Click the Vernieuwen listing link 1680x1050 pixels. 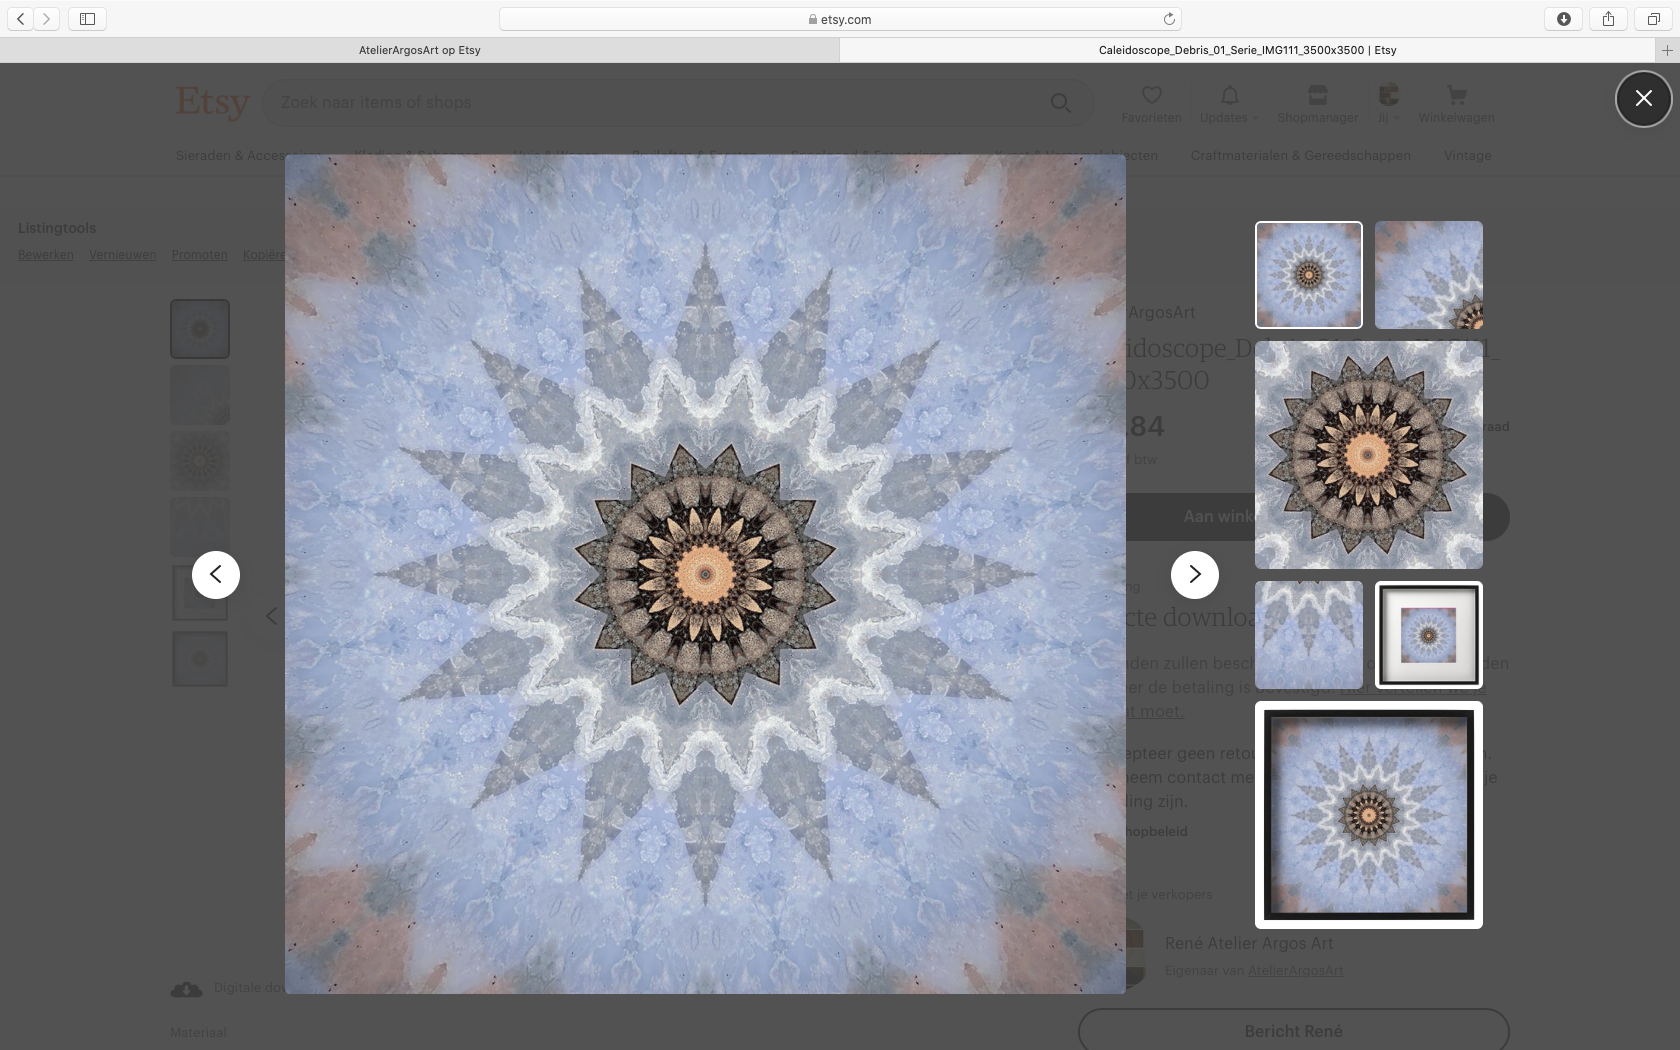(x=122, y=255)
